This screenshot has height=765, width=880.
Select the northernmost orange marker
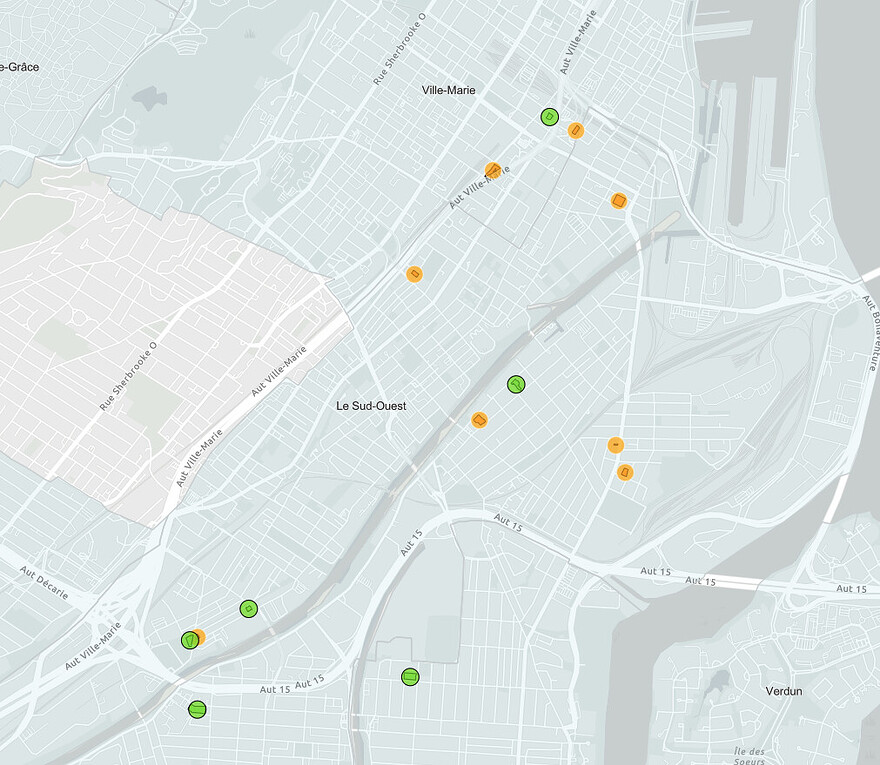tap(575, 131)
